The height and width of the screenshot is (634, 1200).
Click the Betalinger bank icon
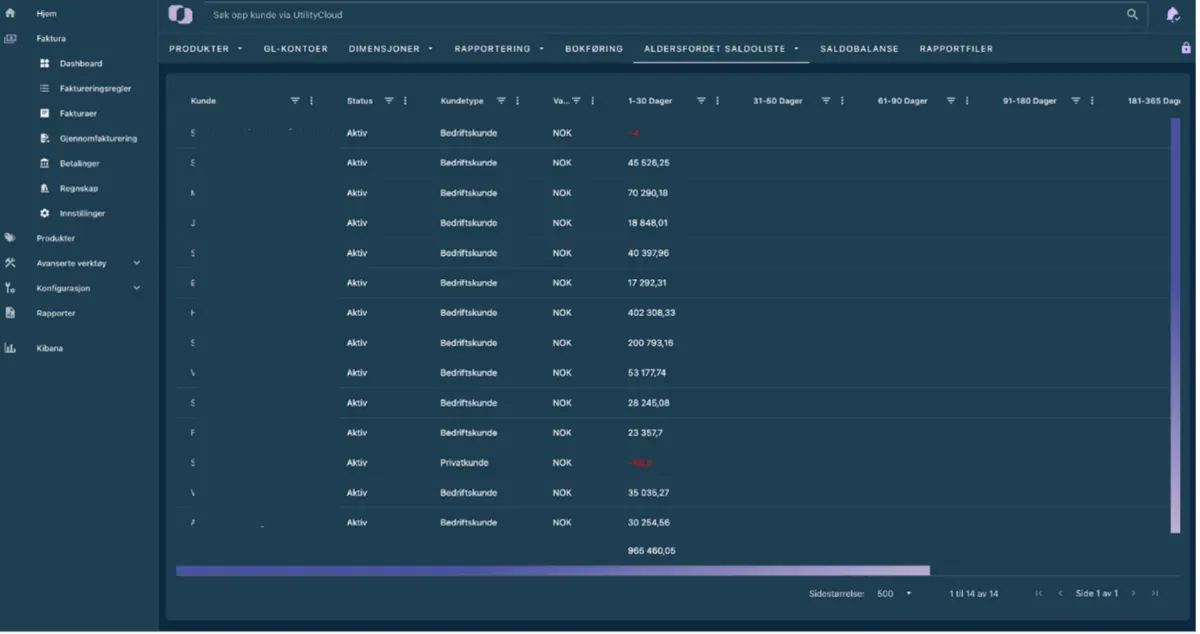click(x=45, y=164)
